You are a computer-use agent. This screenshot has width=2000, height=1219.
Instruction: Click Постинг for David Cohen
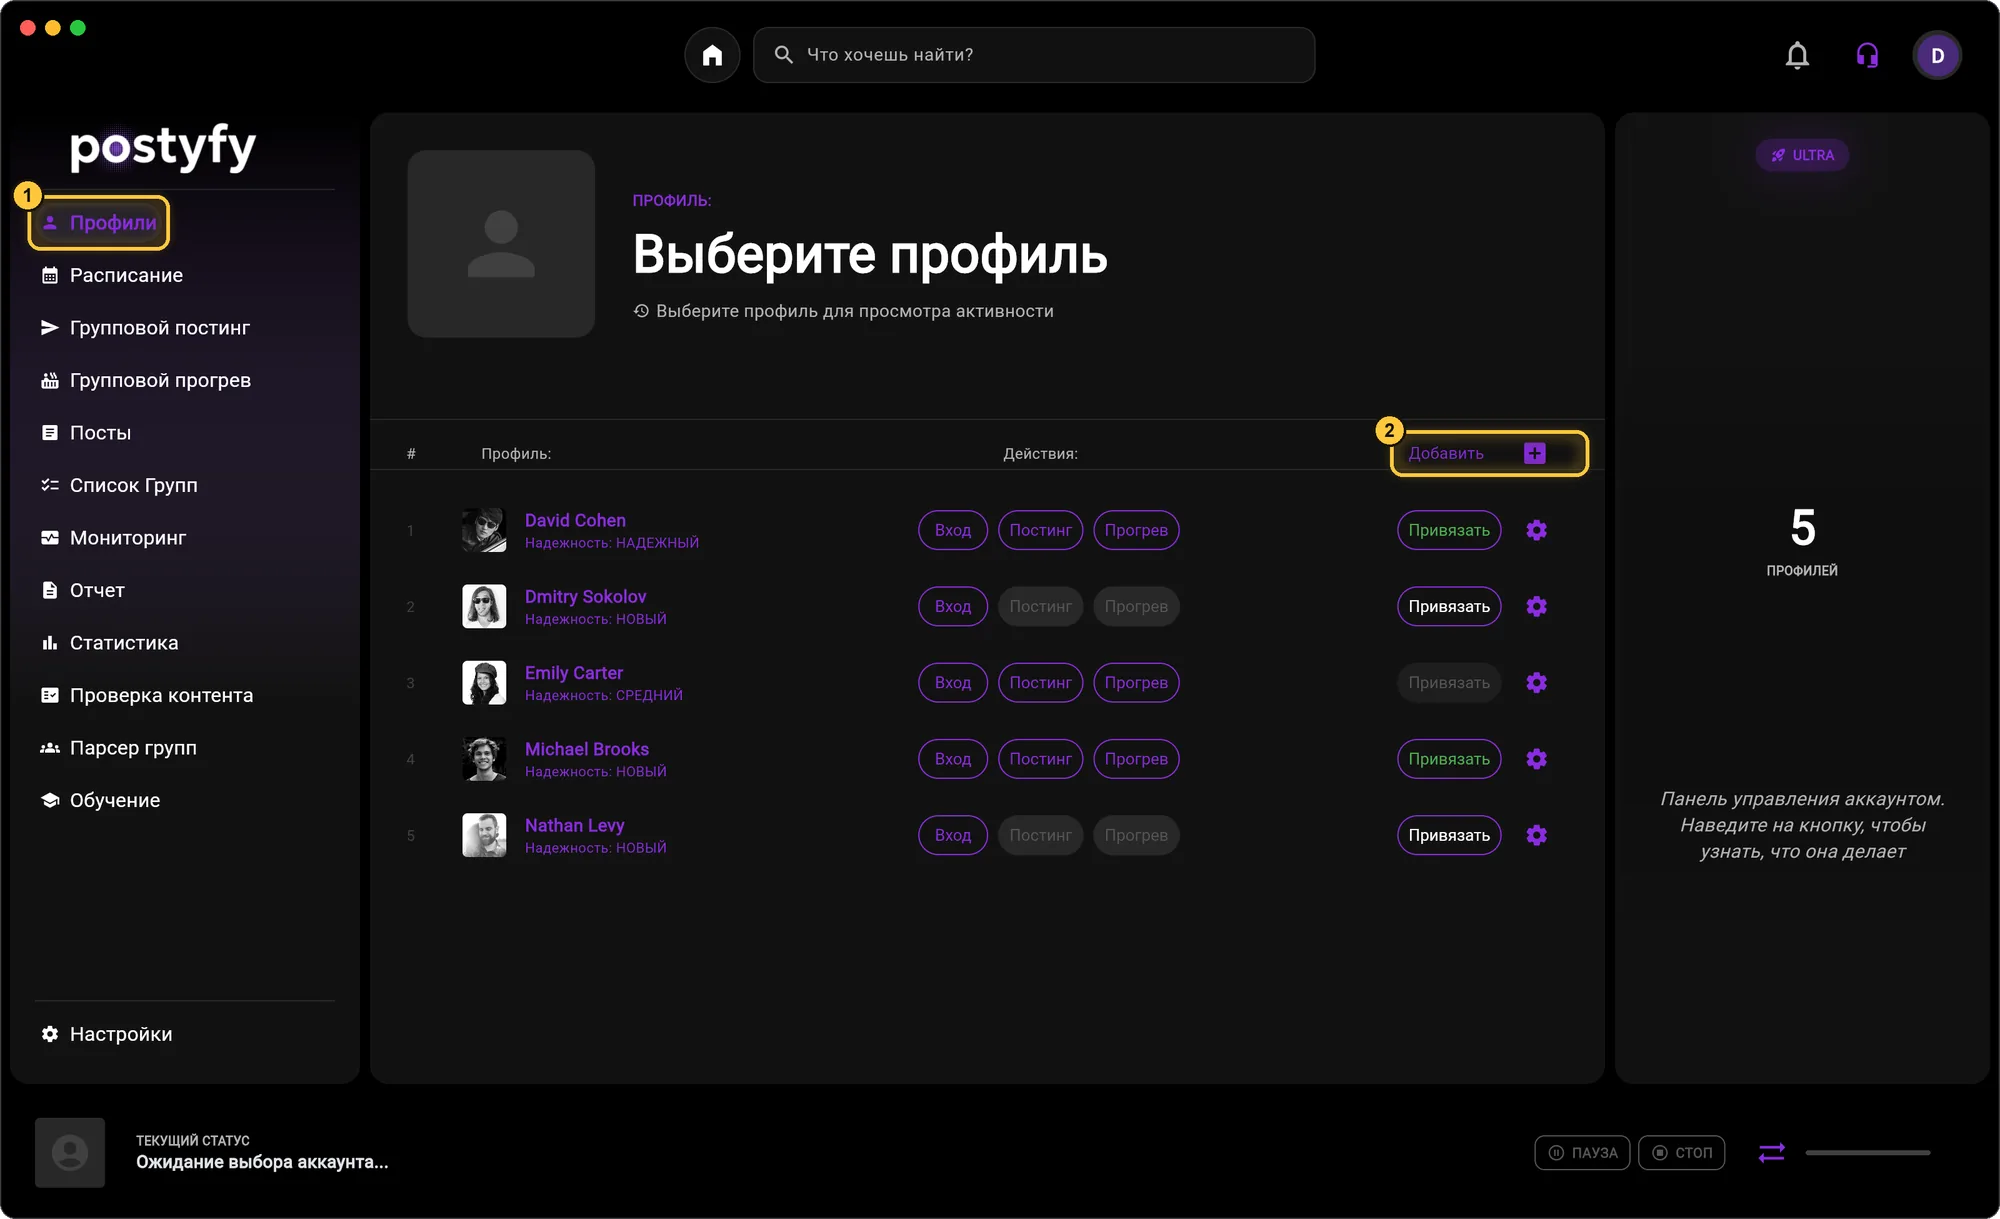pos(1040,530)
